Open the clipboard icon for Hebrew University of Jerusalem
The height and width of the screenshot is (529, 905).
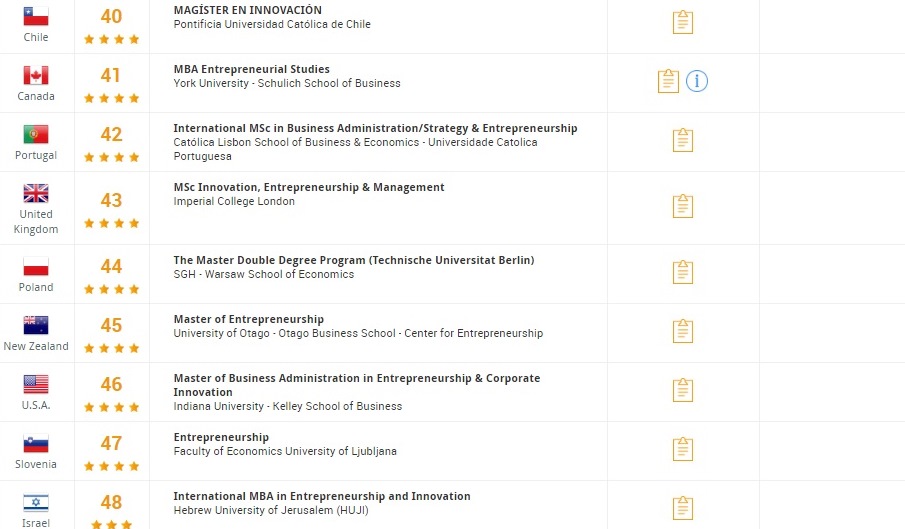coord(683,508)
